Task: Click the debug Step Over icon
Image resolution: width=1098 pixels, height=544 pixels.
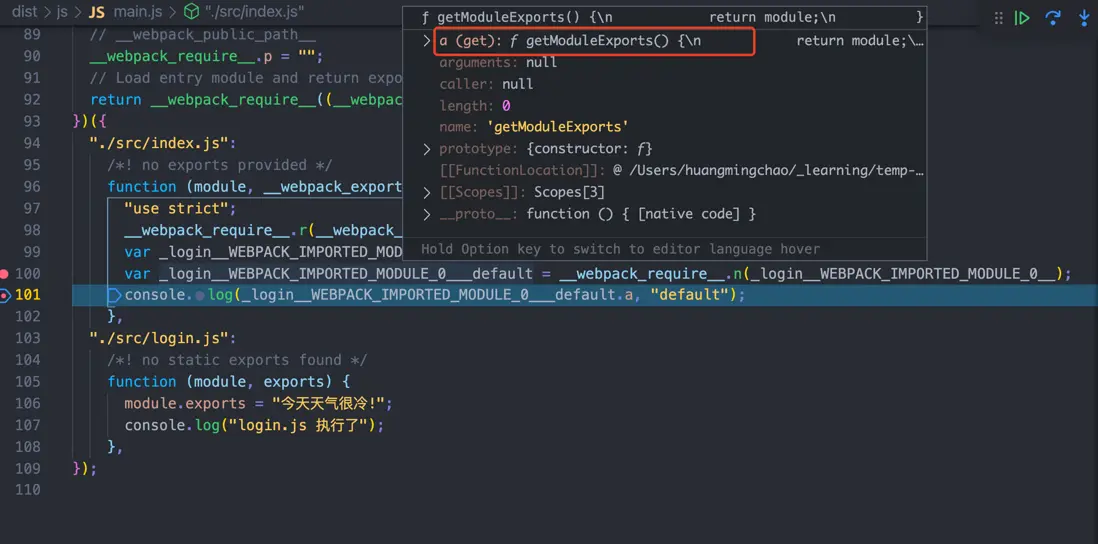Action: click(x=1052, y=18)
